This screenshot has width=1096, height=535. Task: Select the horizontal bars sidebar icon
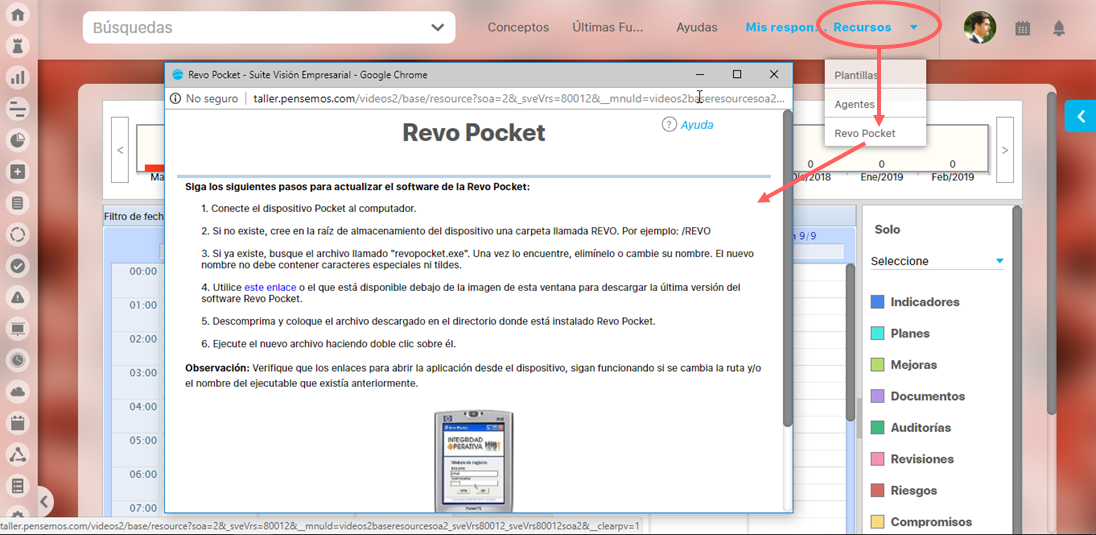(17, 108)
